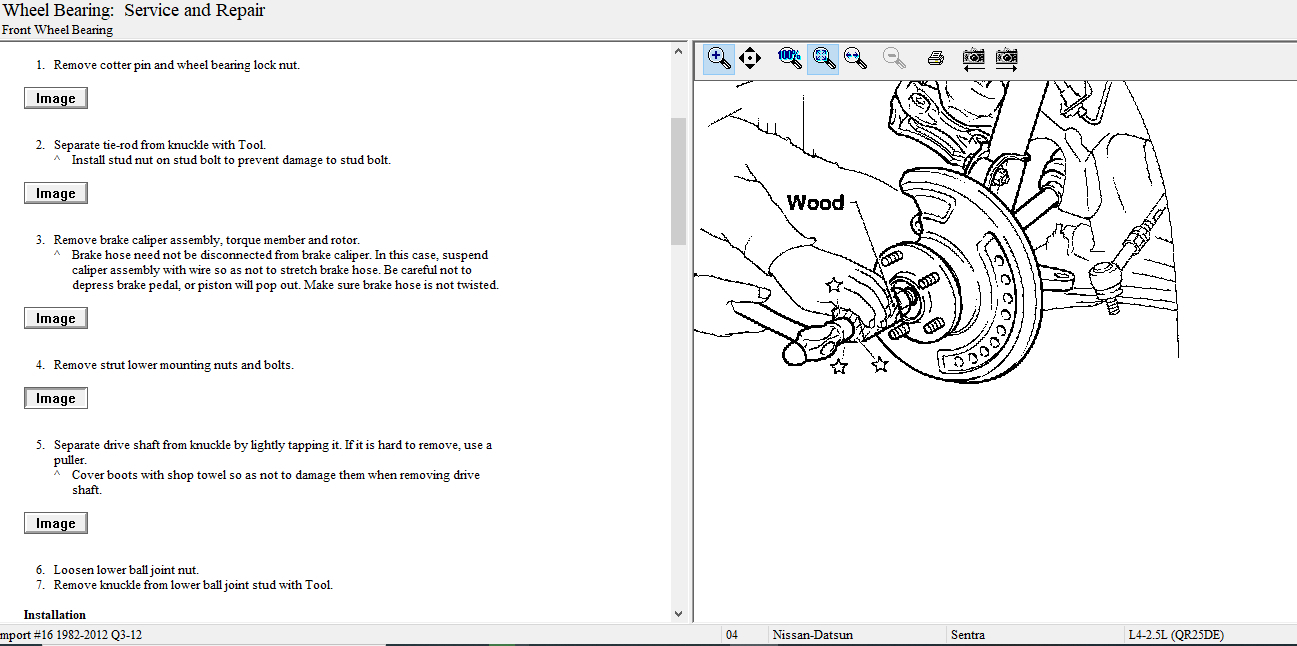1297x646 pixels.
Task: Click 'Remove strut lower mounting nuts and bolts' step
Action: 174,365
